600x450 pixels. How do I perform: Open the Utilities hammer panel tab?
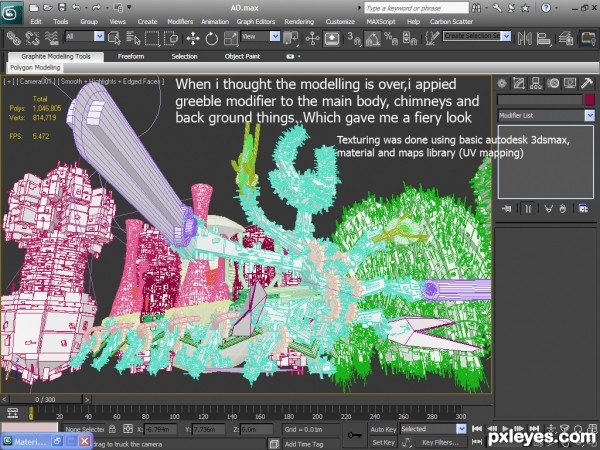pos(587,83)
